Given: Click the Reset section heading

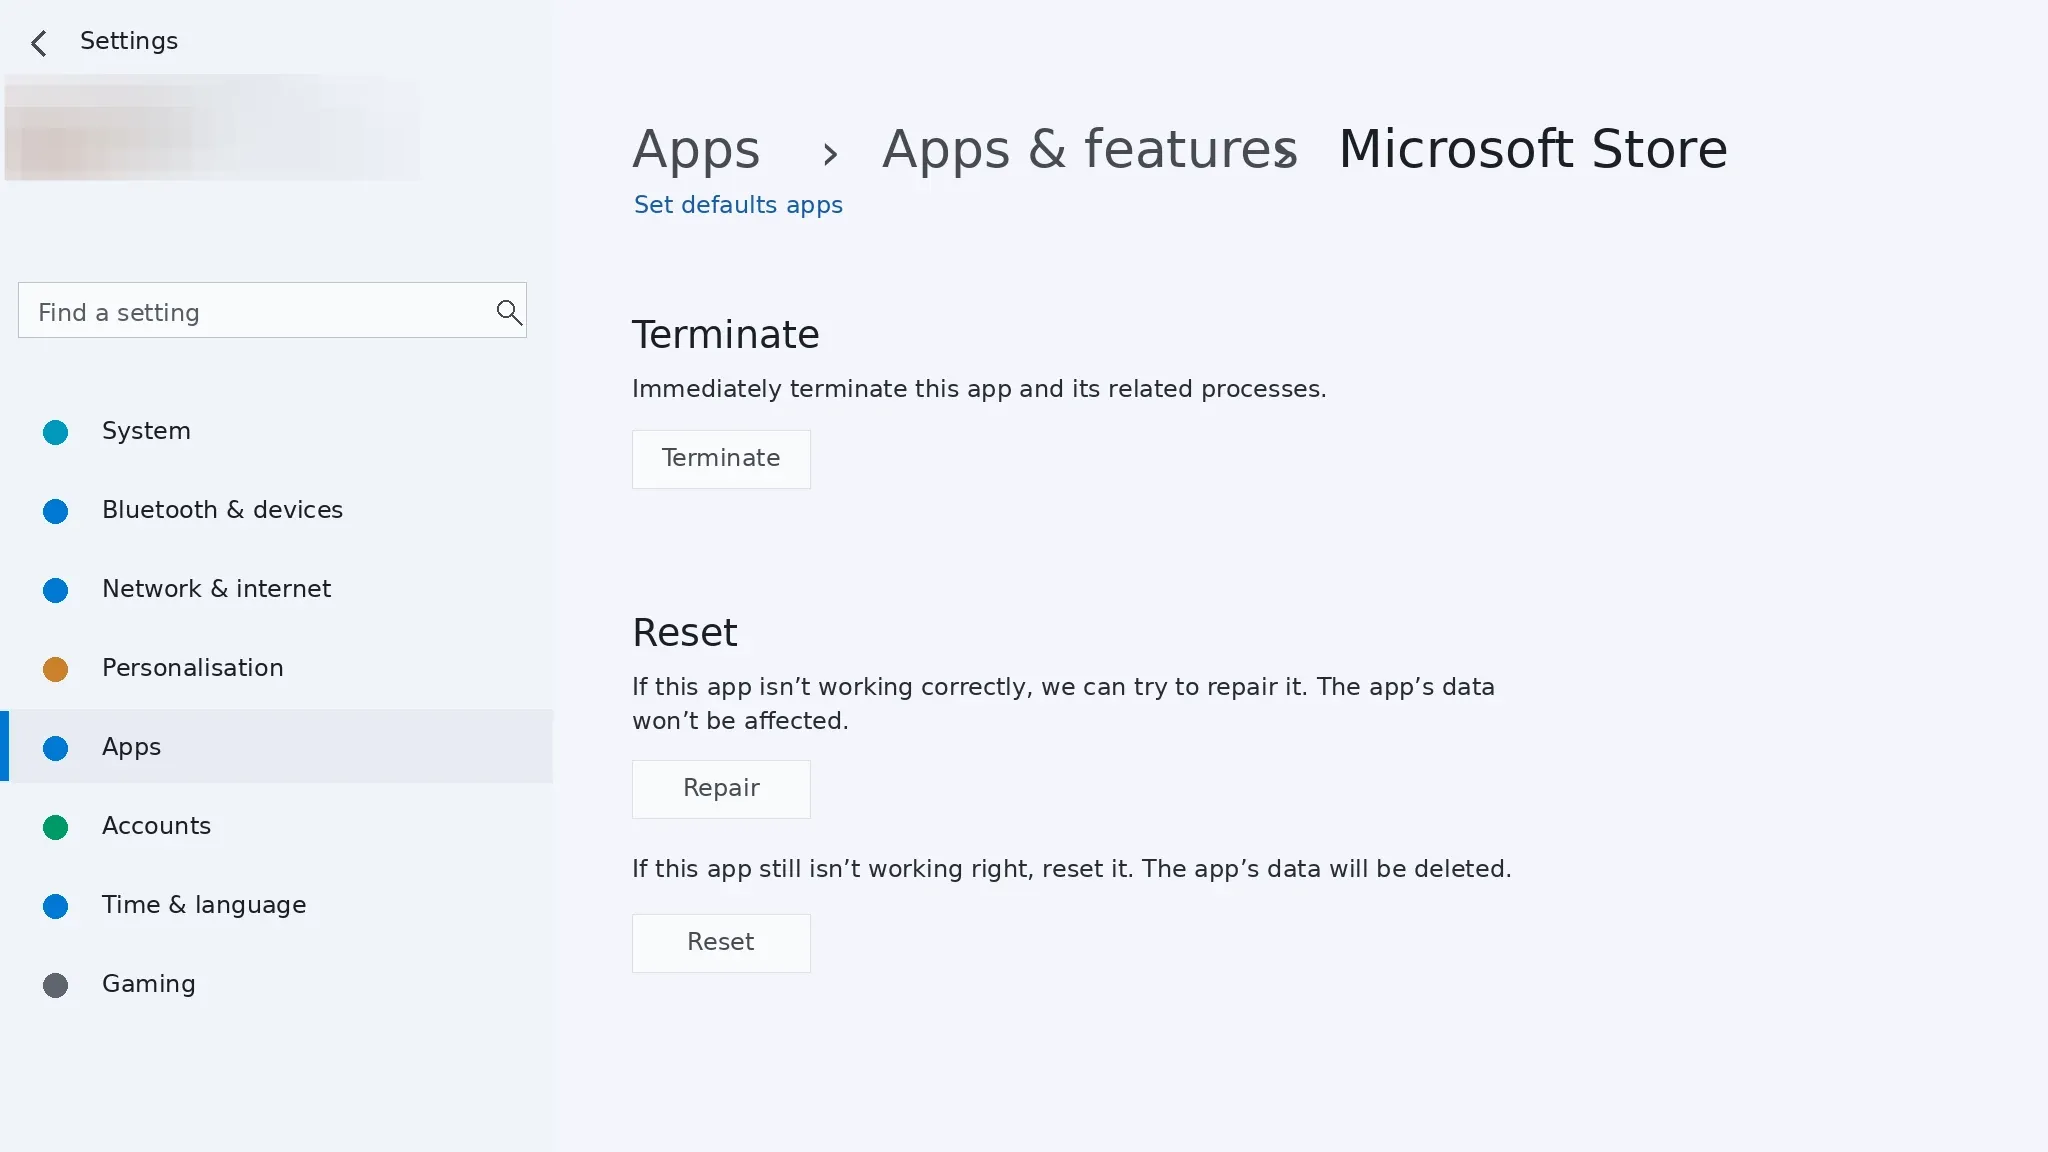Looking at the screenshot, I should pos(685,633).
